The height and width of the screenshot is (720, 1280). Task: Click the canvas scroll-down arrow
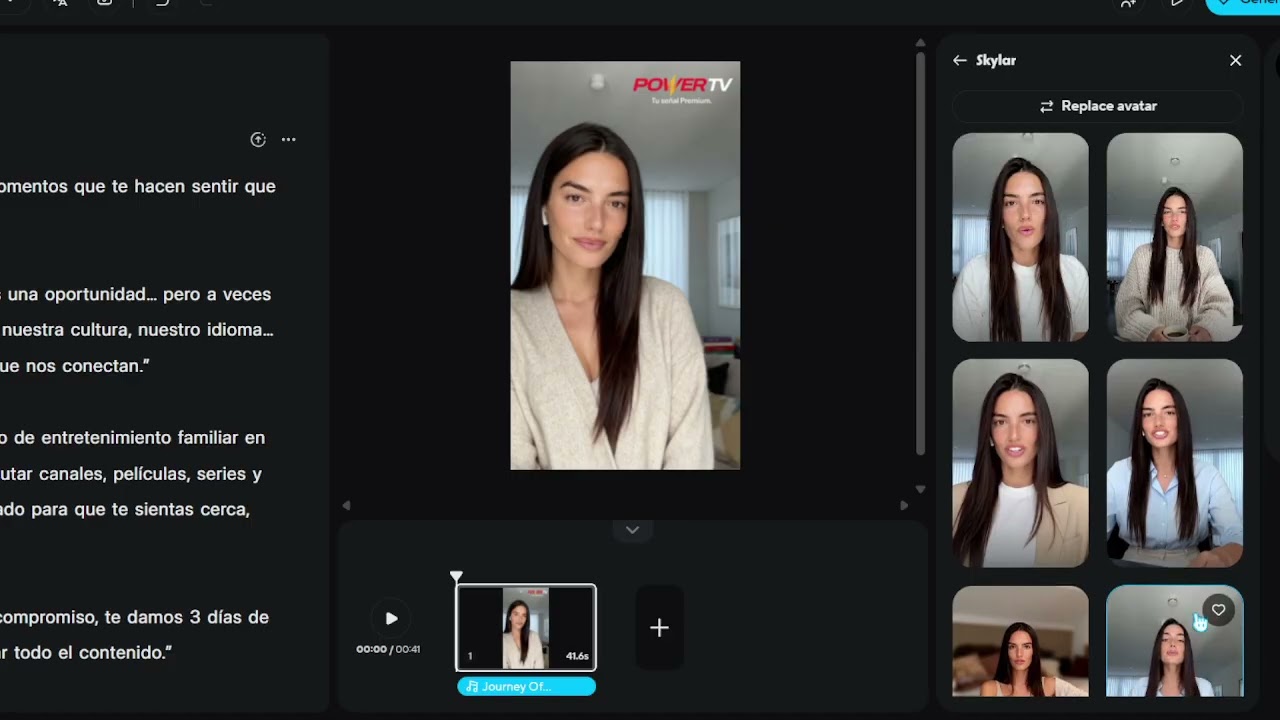[920, 489]
